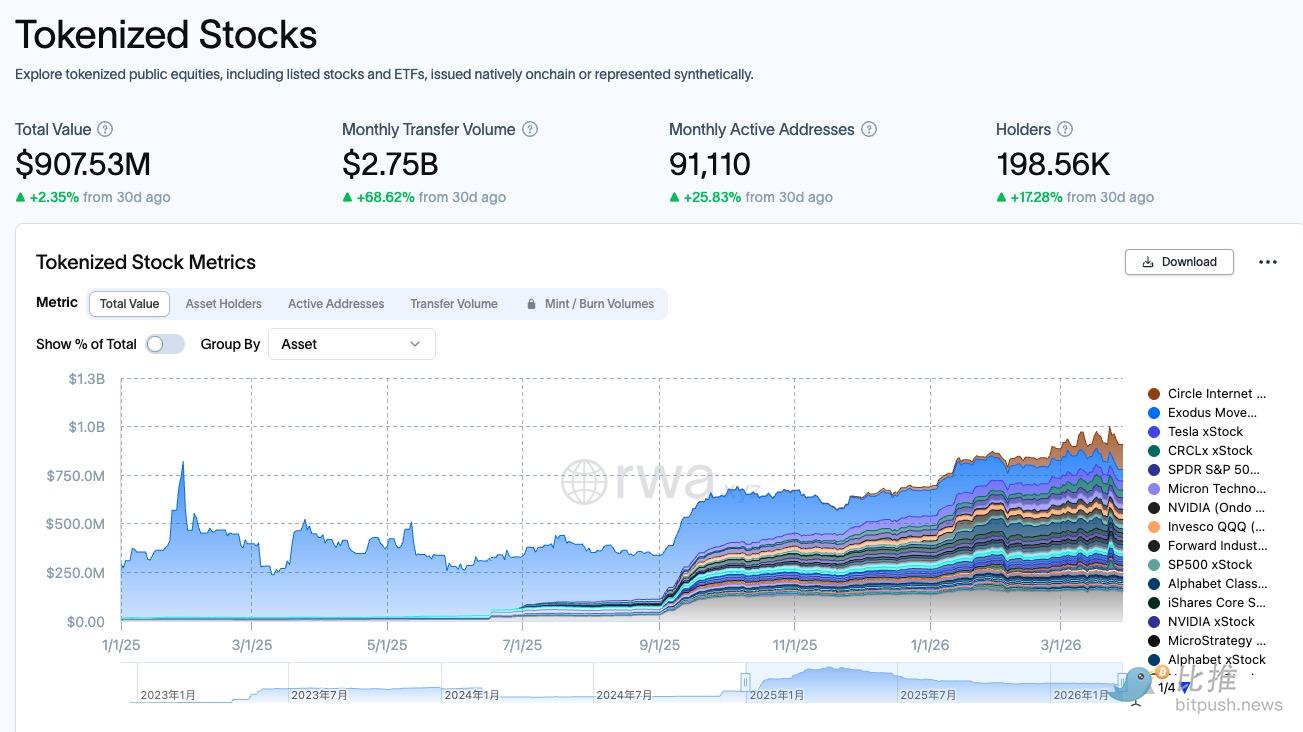This screenshot has width=1303, height=732.
Task: Open the three-dots more options menu
Action: tap(1268, 262)
